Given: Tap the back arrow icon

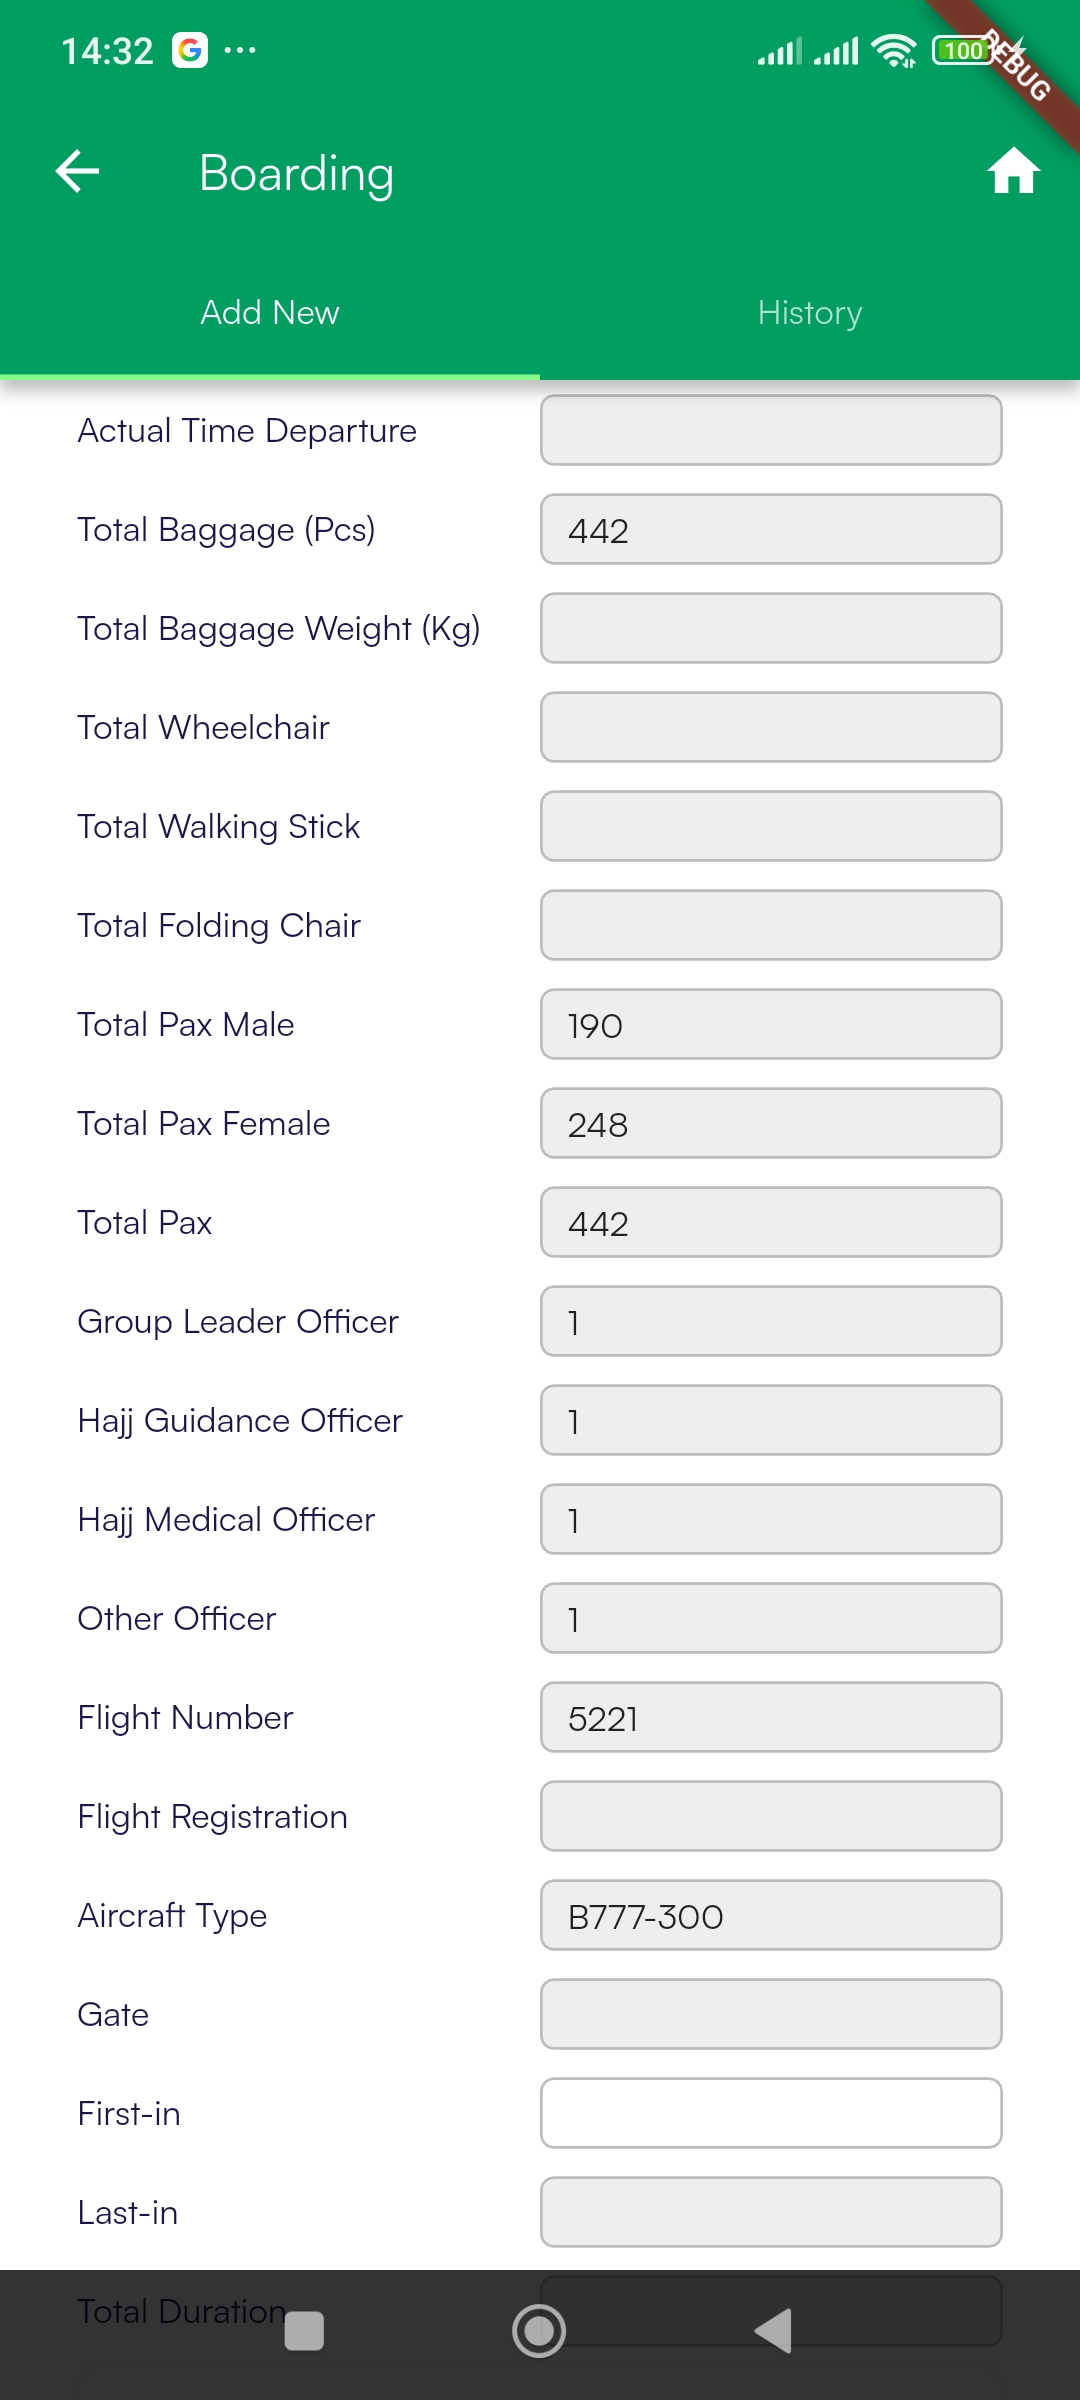Looking at the screenshot, I should pyautogui.click(x=78, y=171).
